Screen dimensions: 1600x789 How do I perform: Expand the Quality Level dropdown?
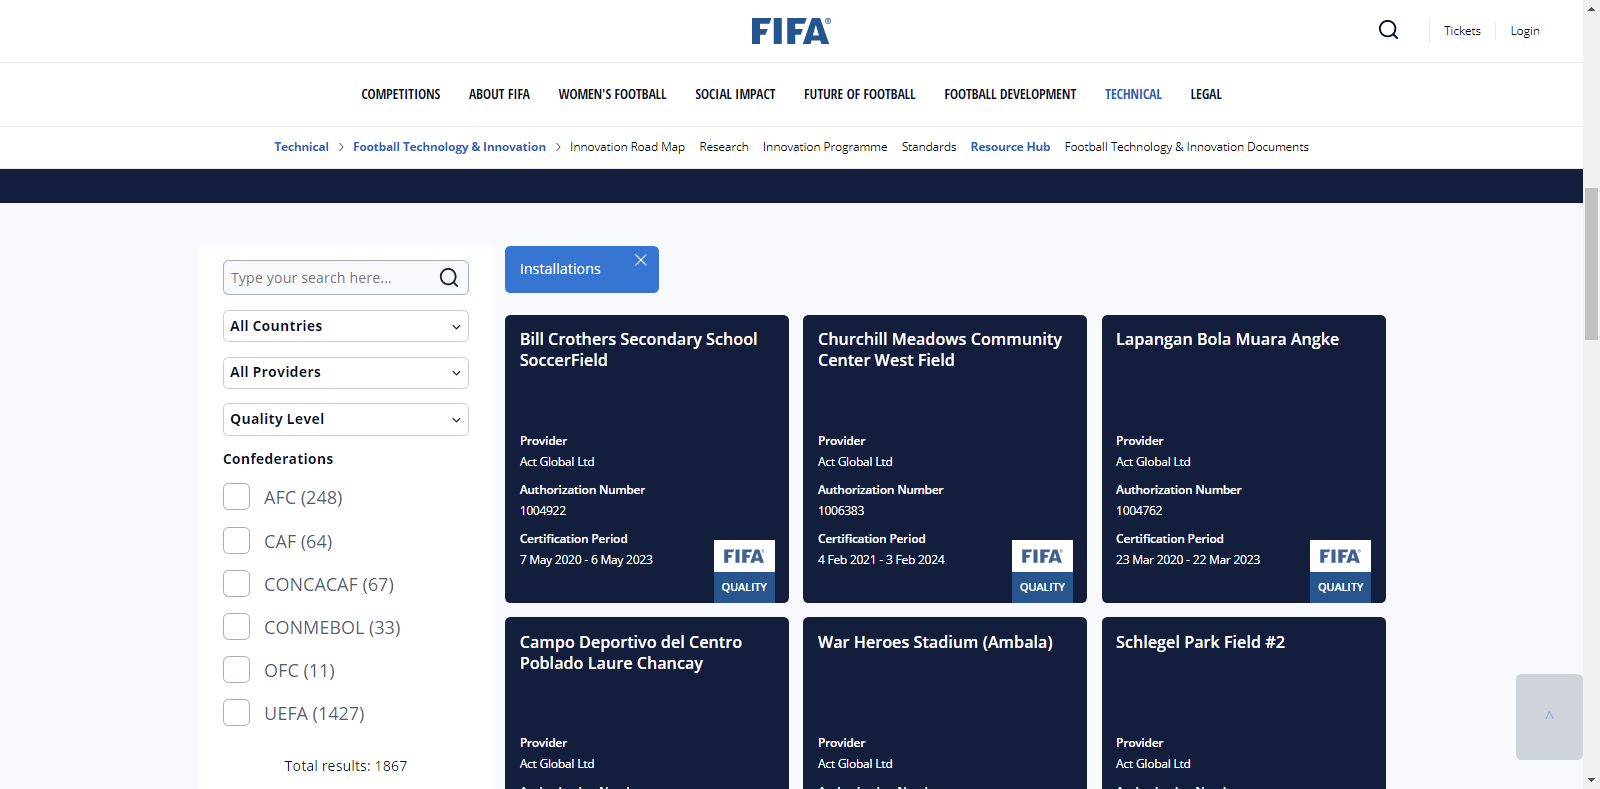345,419
